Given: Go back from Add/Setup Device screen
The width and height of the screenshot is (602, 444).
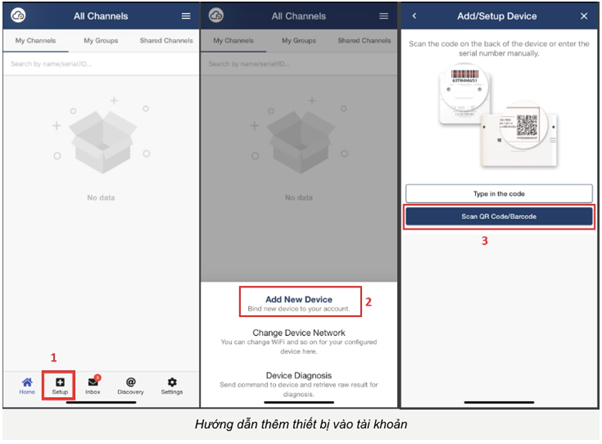Looking at the screenshot, I should pos(414,16).
